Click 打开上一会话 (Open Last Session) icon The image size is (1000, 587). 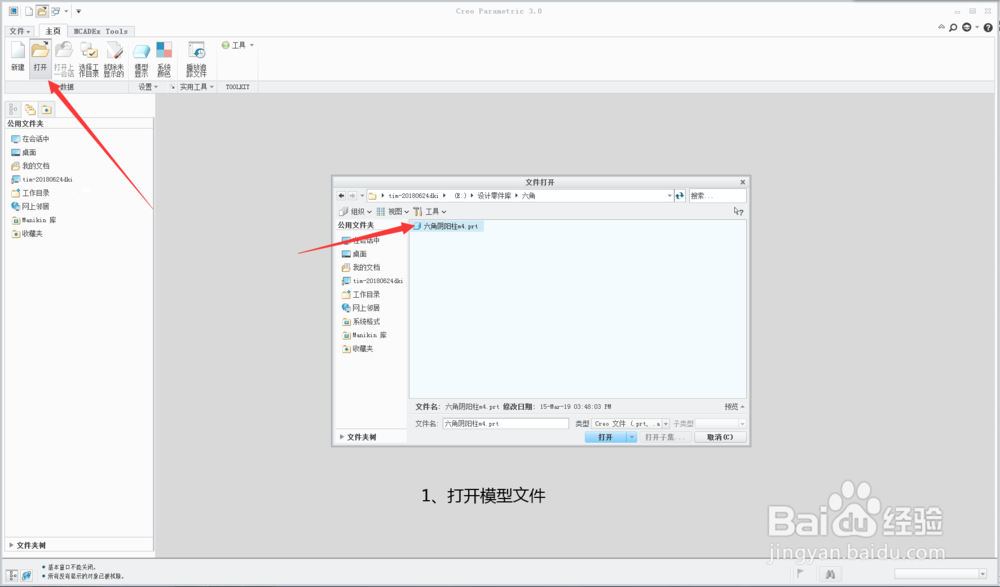point(64,59)
